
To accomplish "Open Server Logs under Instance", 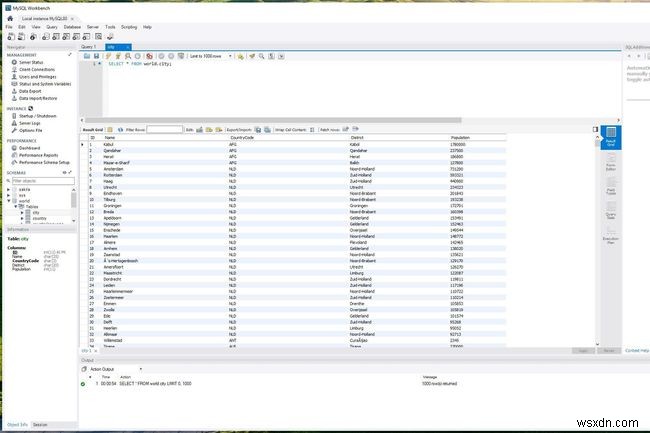I will point(29,123).
